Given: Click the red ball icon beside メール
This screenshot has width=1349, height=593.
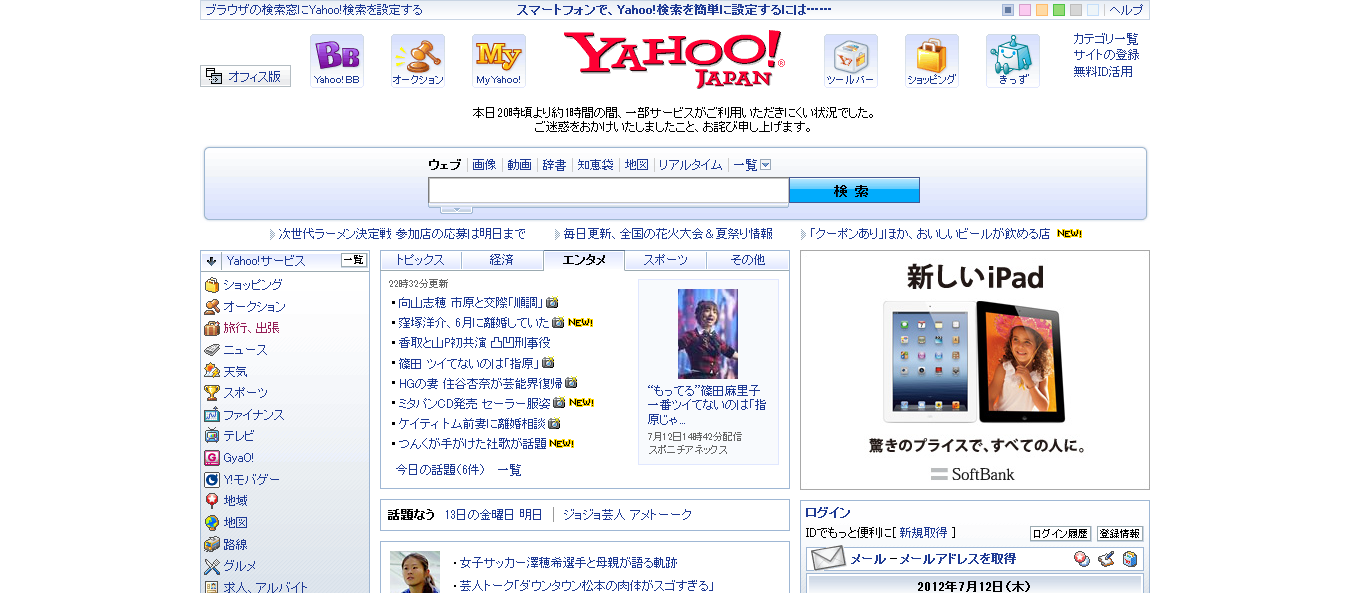Looking at the screenshot, I should pyautogui.click(x=1082, y=559).
